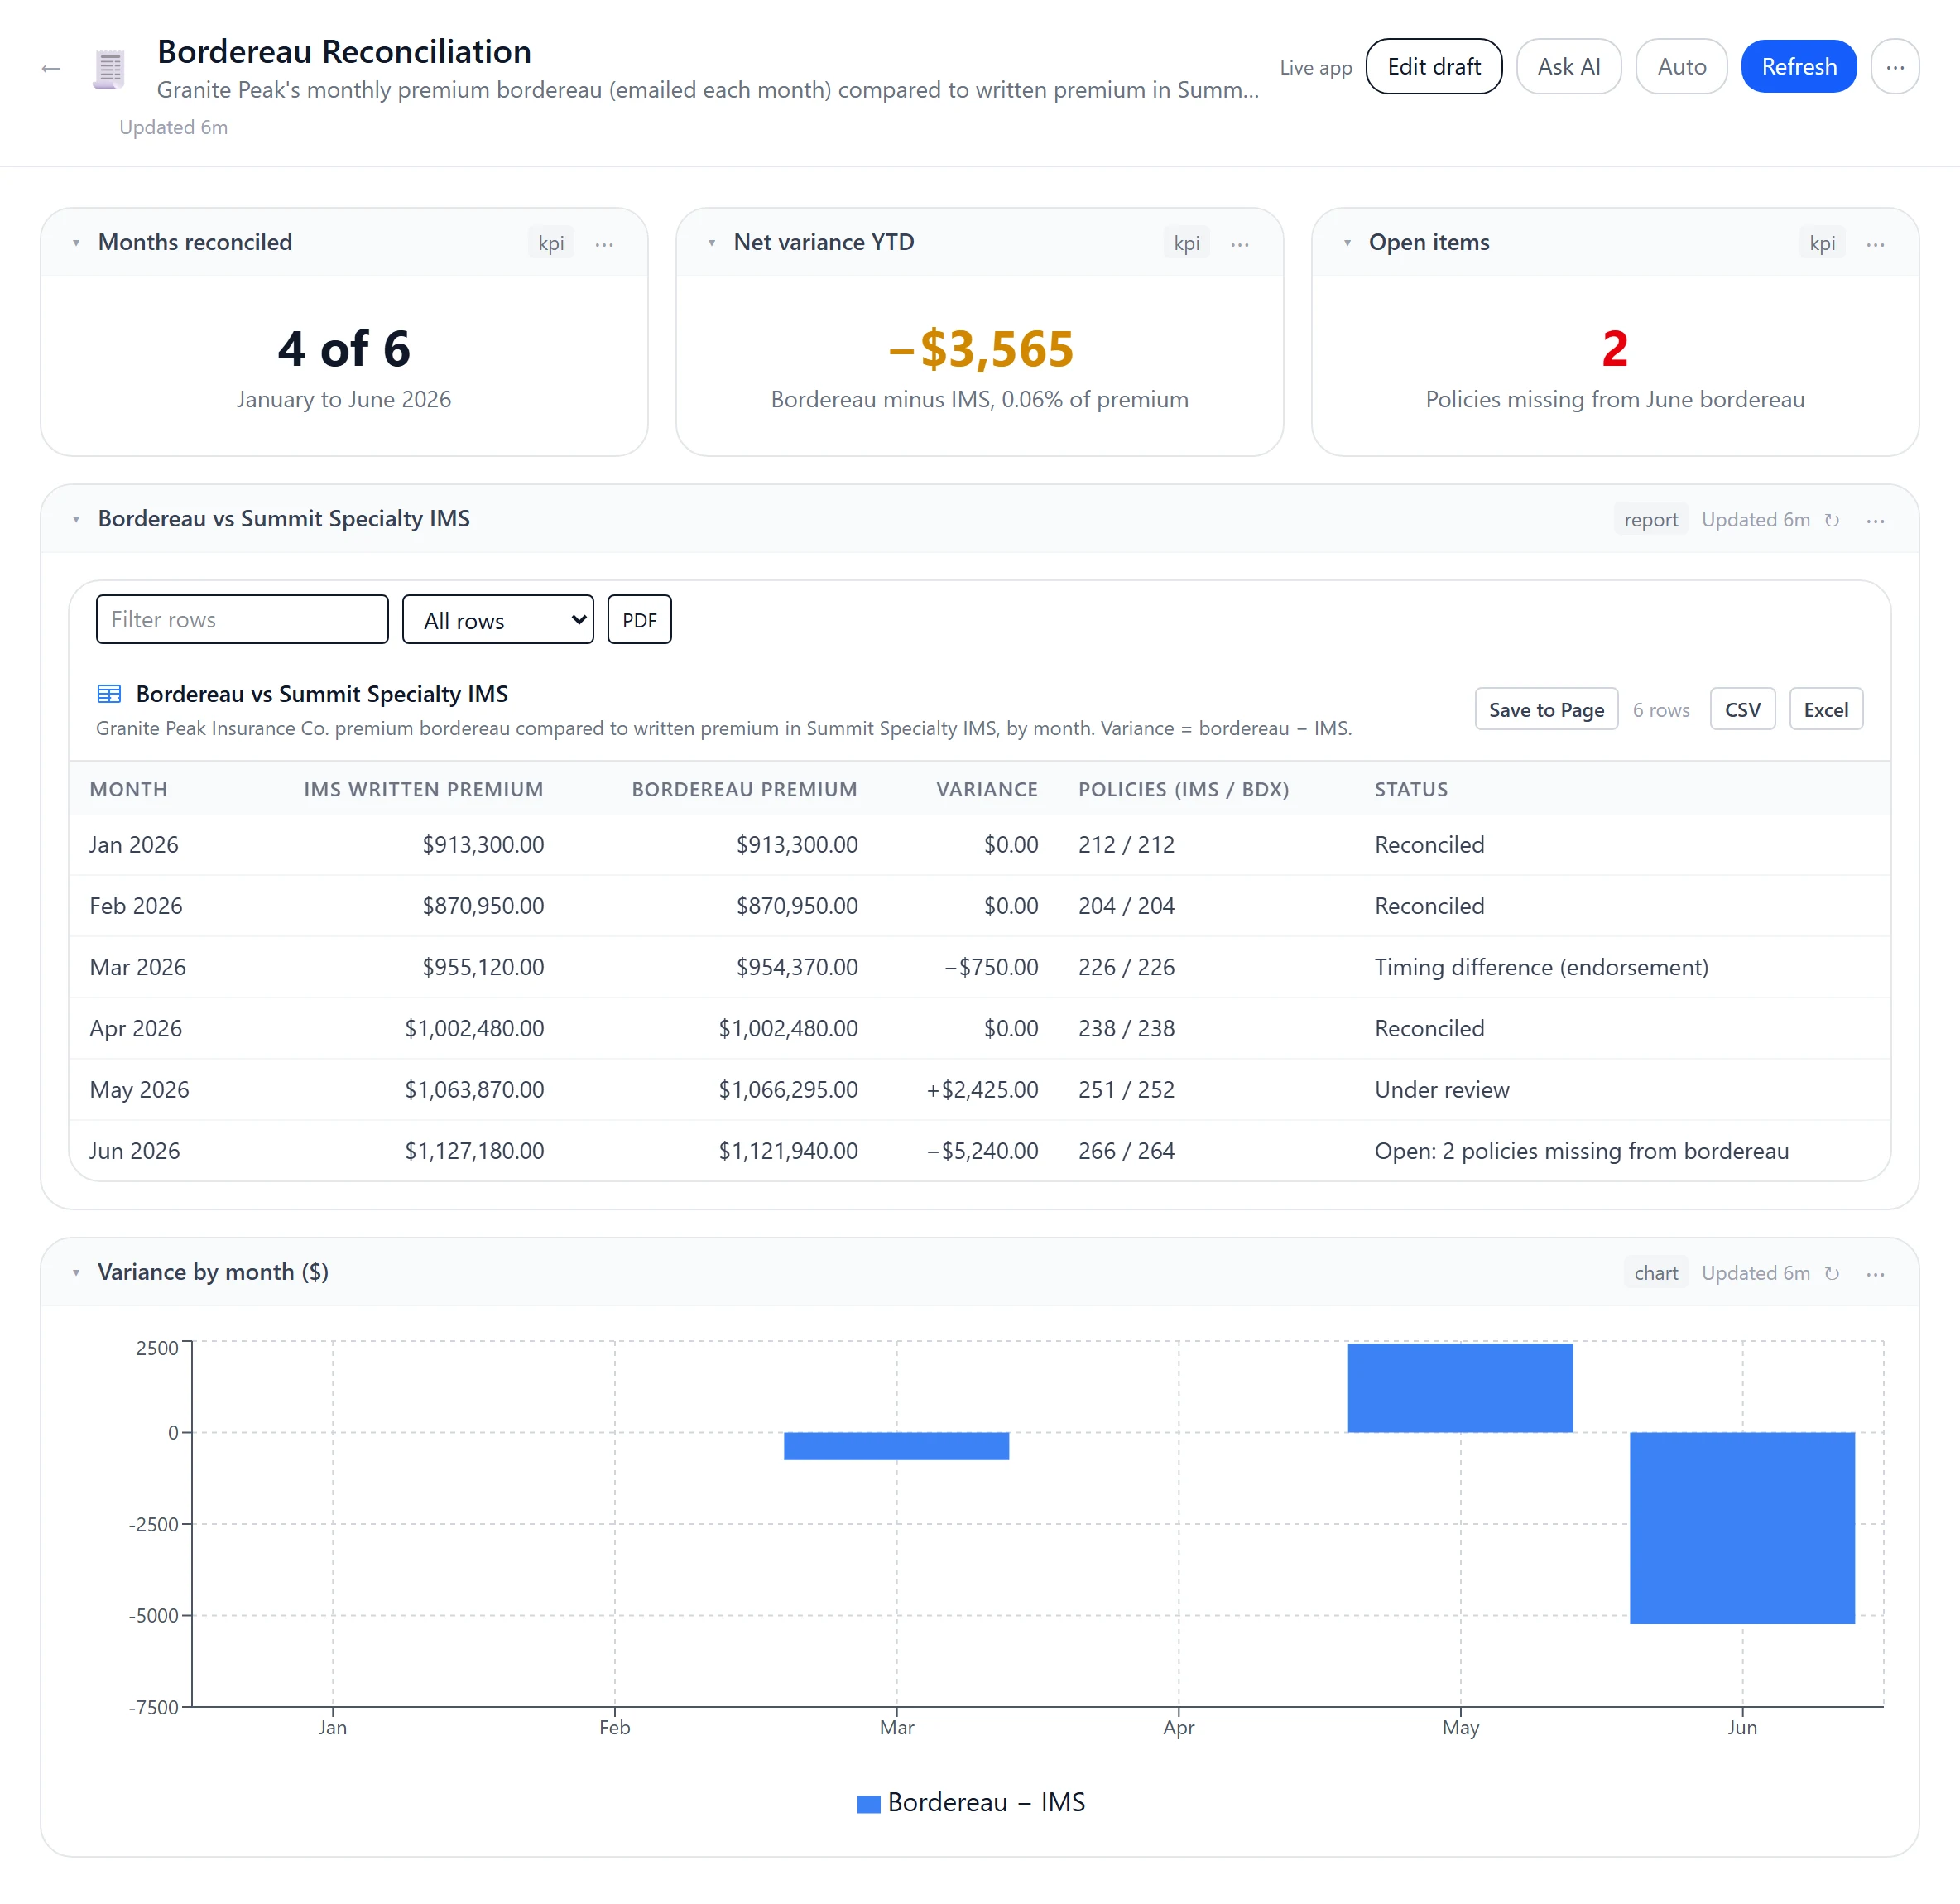Click the kpi tag on Months reconciled
The image size is (1960, 1904).
[551, 243]
